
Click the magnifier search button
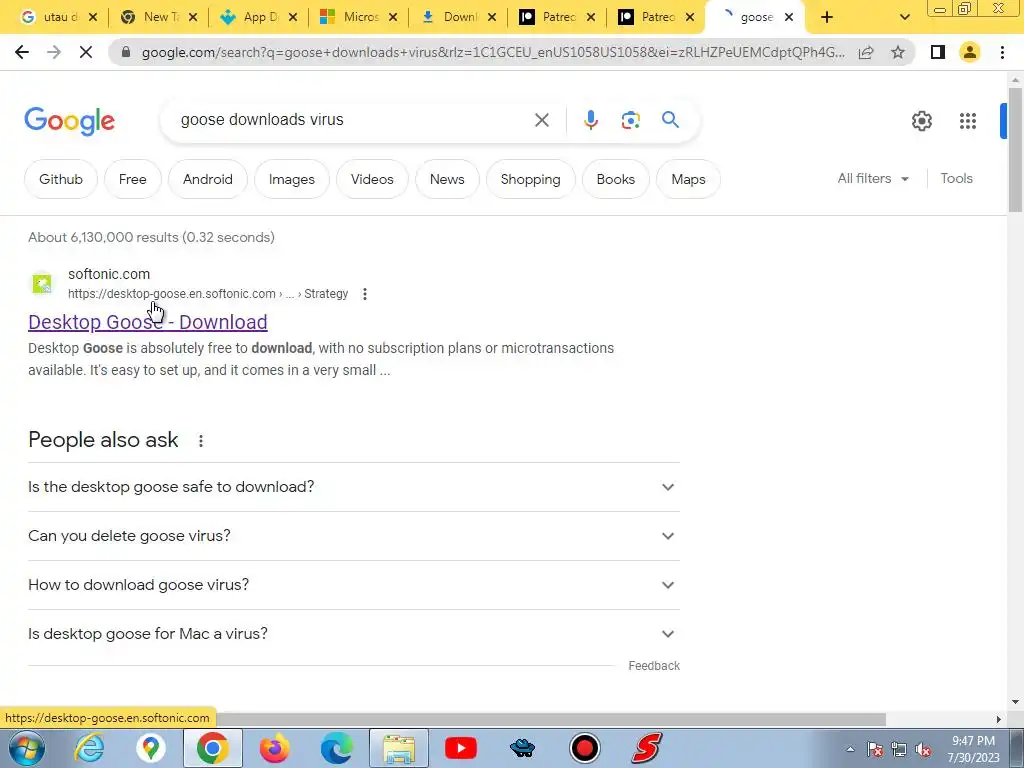[x=670, y=120]
